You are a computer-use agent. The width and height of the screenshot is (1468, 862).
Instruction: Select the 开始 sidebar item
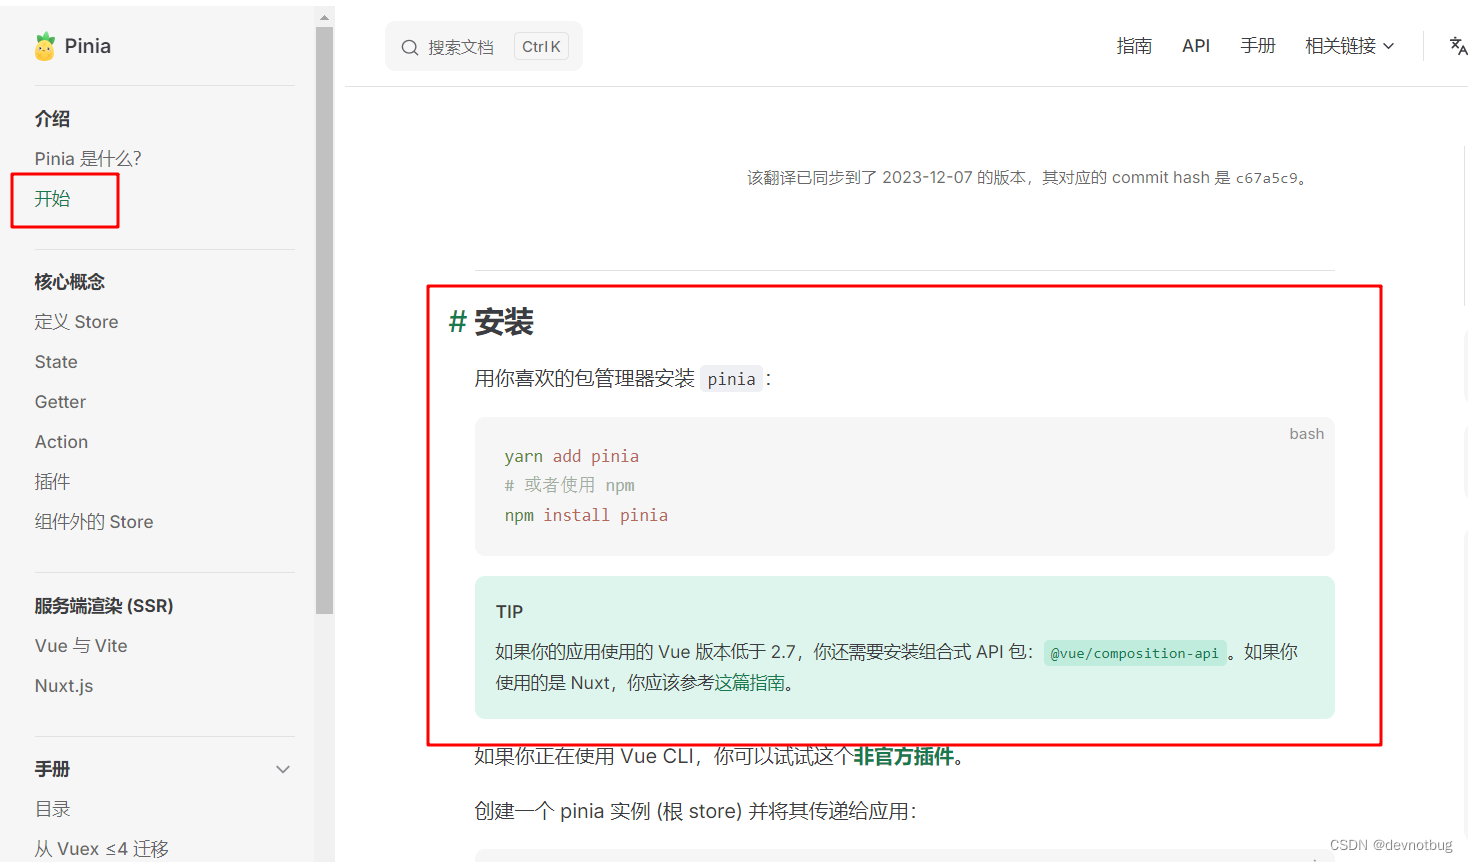click(x=52, y=199)
